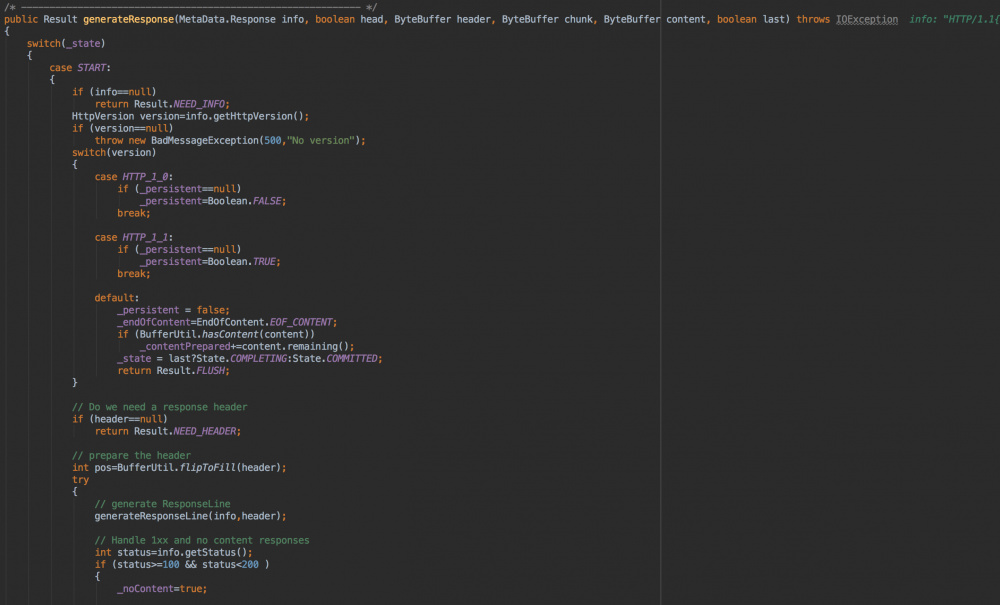Click the Boolean.FALSE assignment value
1000x605 pixels.
coord(246,201)
